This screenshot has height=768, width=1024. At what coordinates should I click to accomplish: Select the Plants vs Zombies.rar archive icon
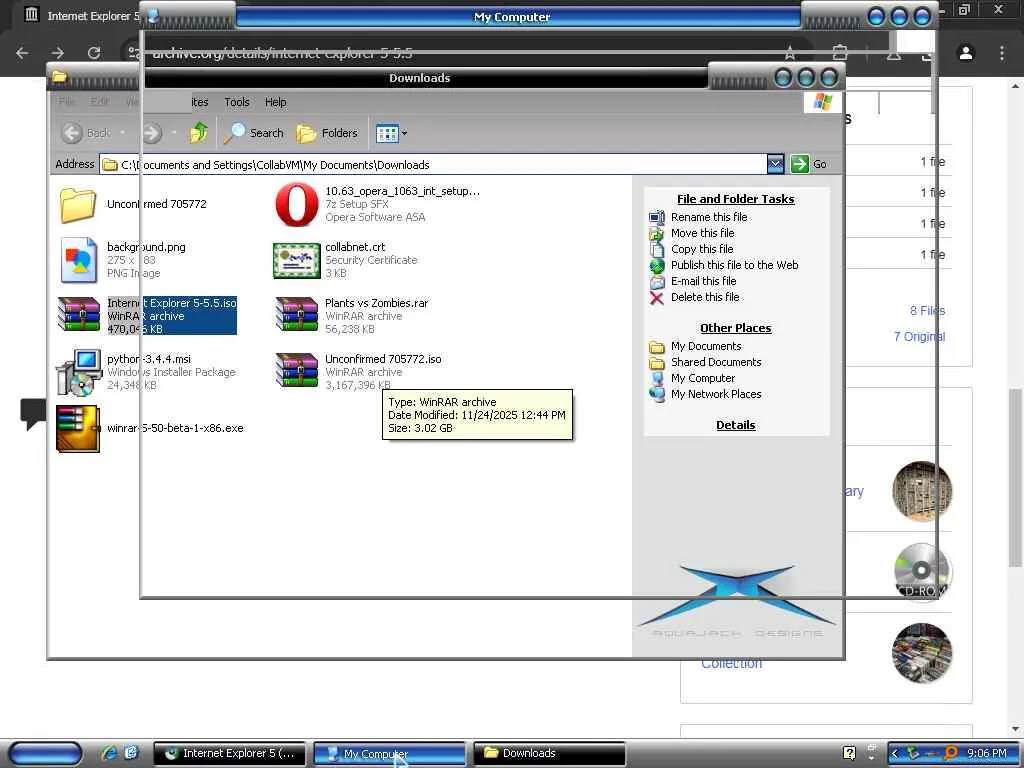click(296, 315)
